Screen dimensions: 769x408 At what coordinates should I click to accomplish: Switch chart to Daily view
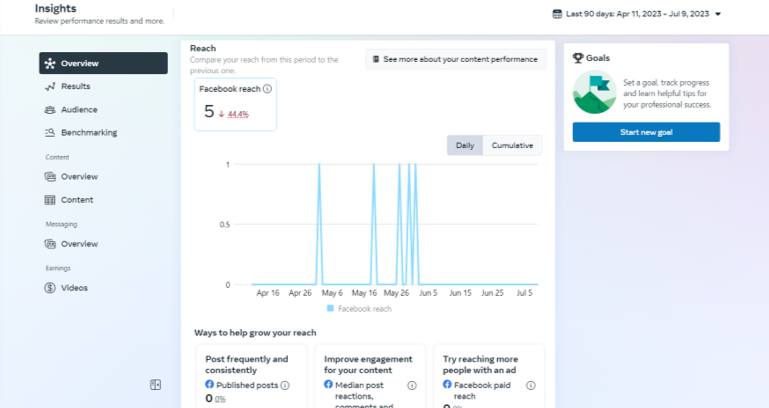465,146
